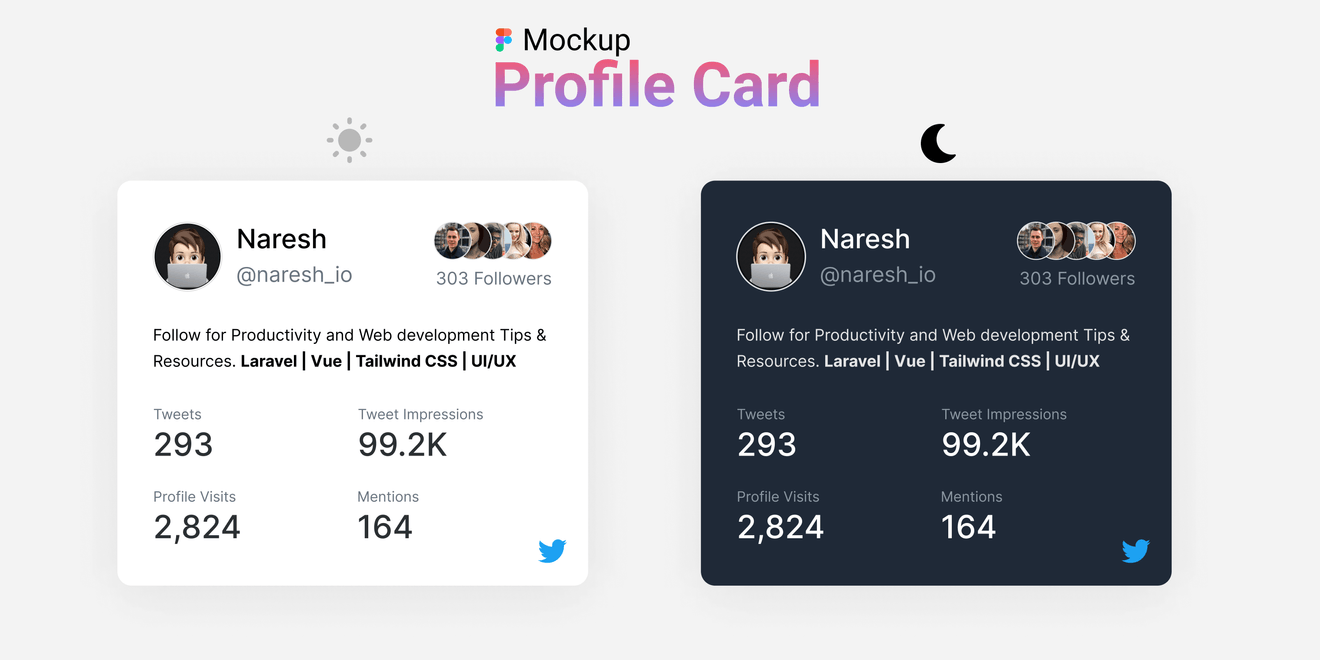The height and width of the screenshot is (660, 1320).
Task: Click follower avatars group on the dark card
Action: (1076, 241)
